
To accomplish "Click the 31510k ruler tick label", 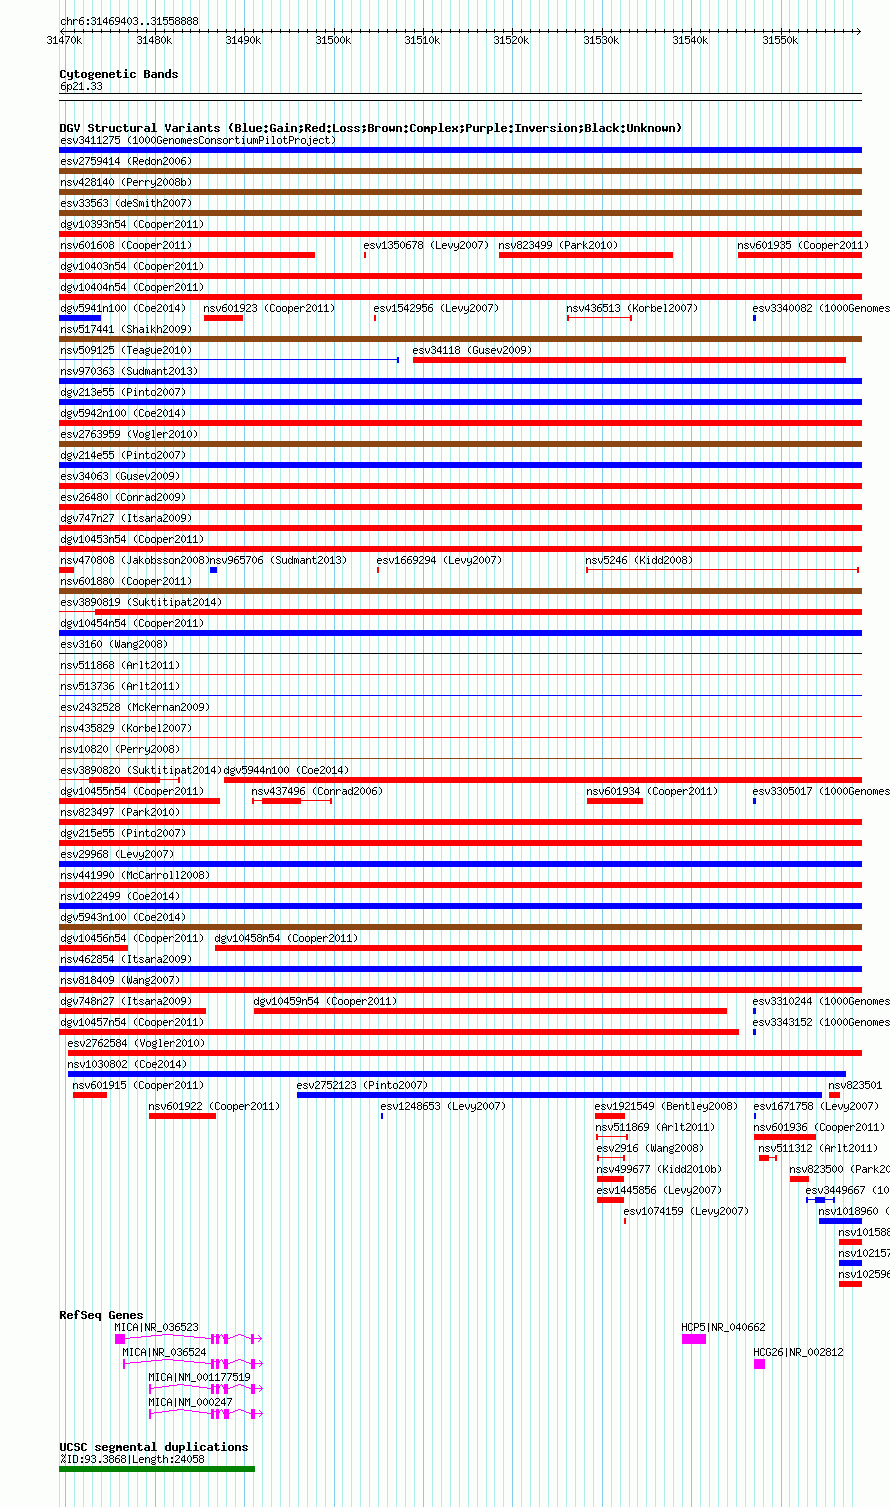I will coord(422,40).
